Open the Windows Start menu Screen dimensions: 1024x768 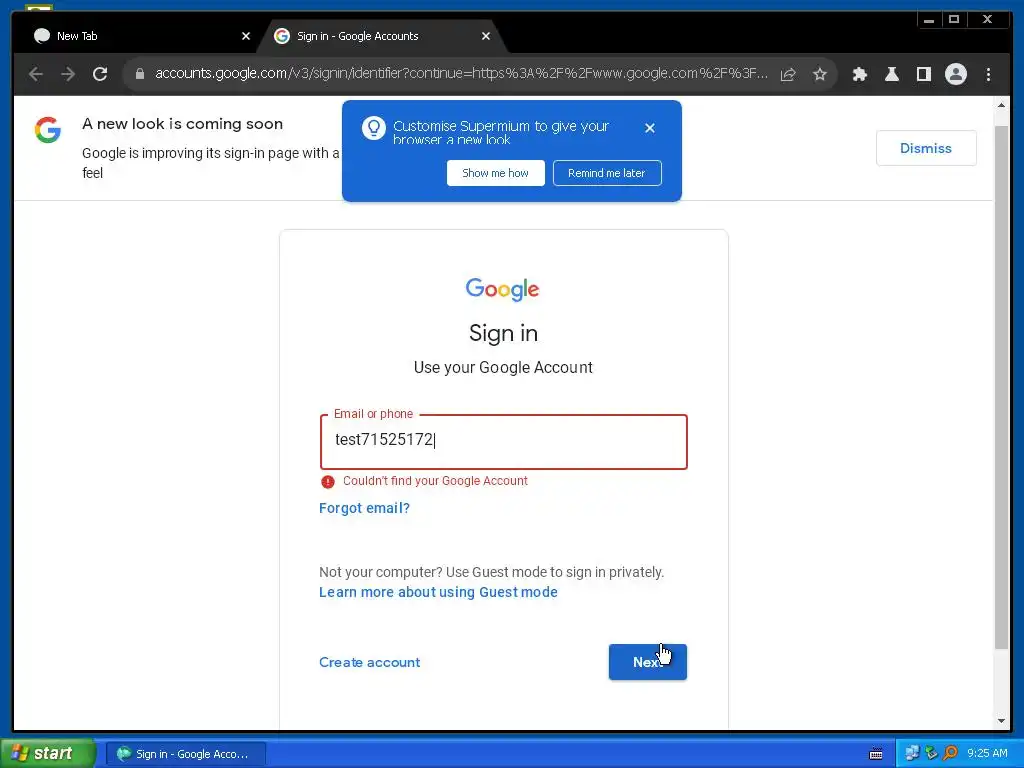pyautogui.click(x=47, y=754)
